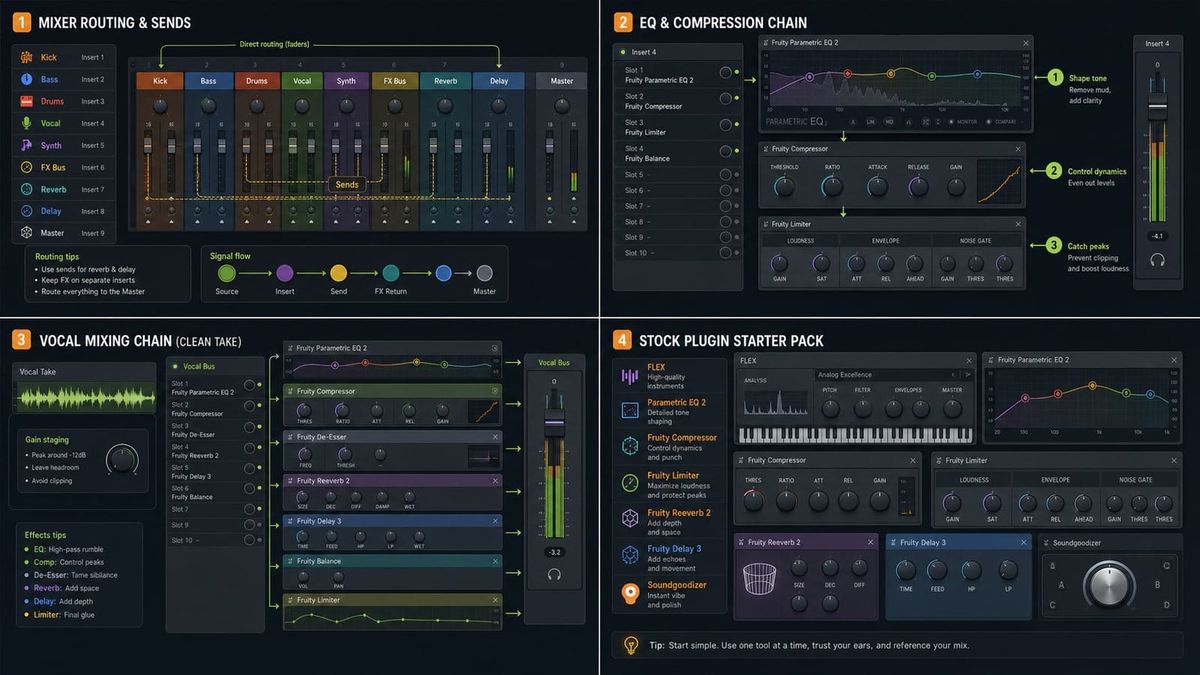Viewport: 1200px width, 675px height.
Task: Select the Kick mixer track header
Action: [x=160, y=81]
